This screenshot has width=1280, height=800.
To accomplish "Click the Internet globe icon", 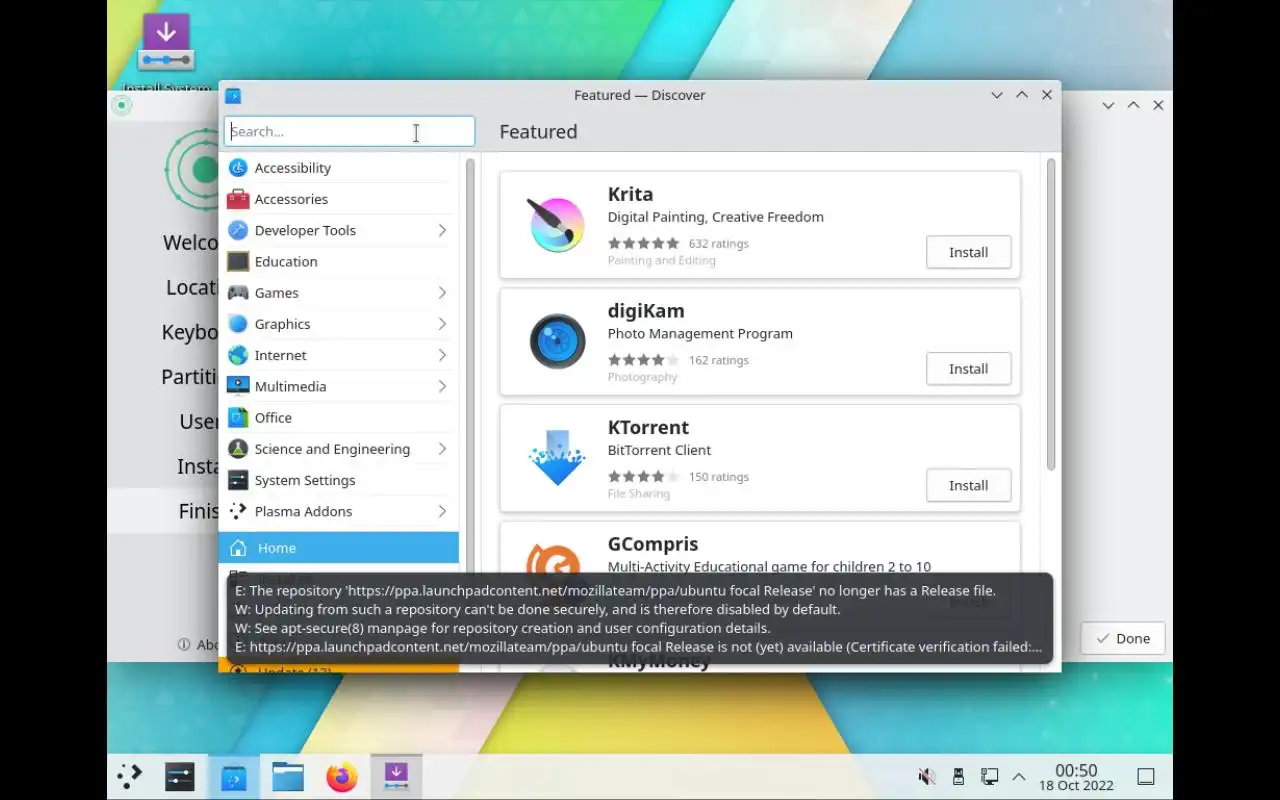I will [238, 355].
